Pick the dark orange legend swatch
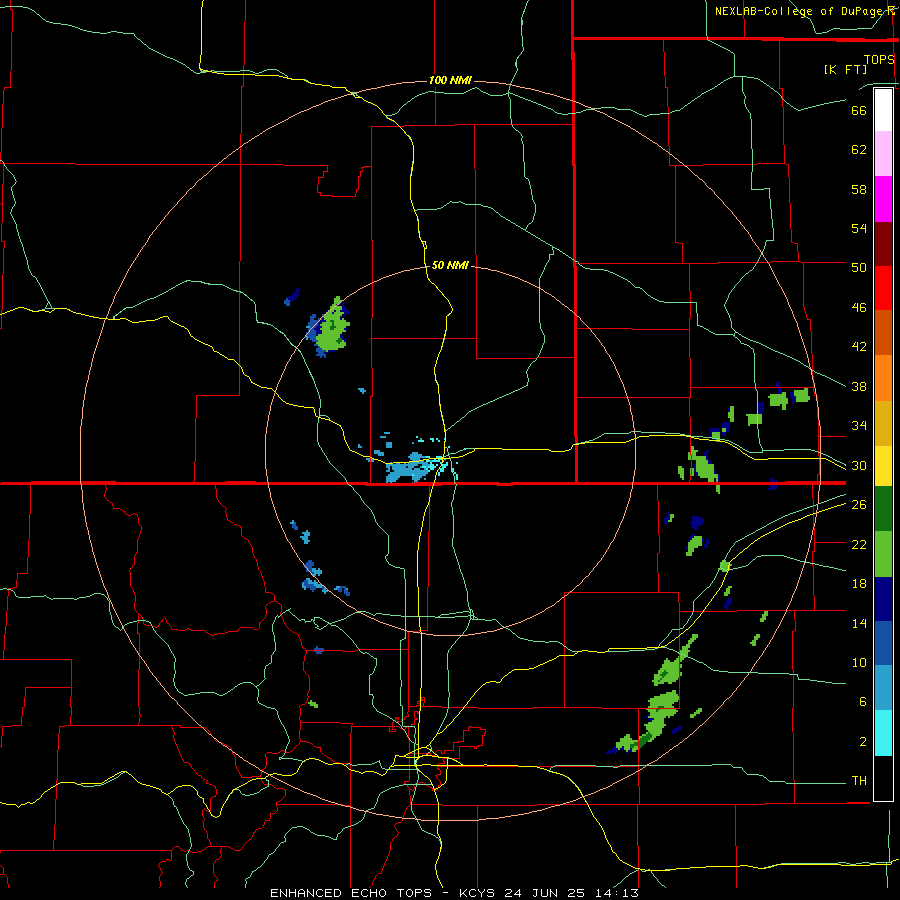 tap(883, 332)
